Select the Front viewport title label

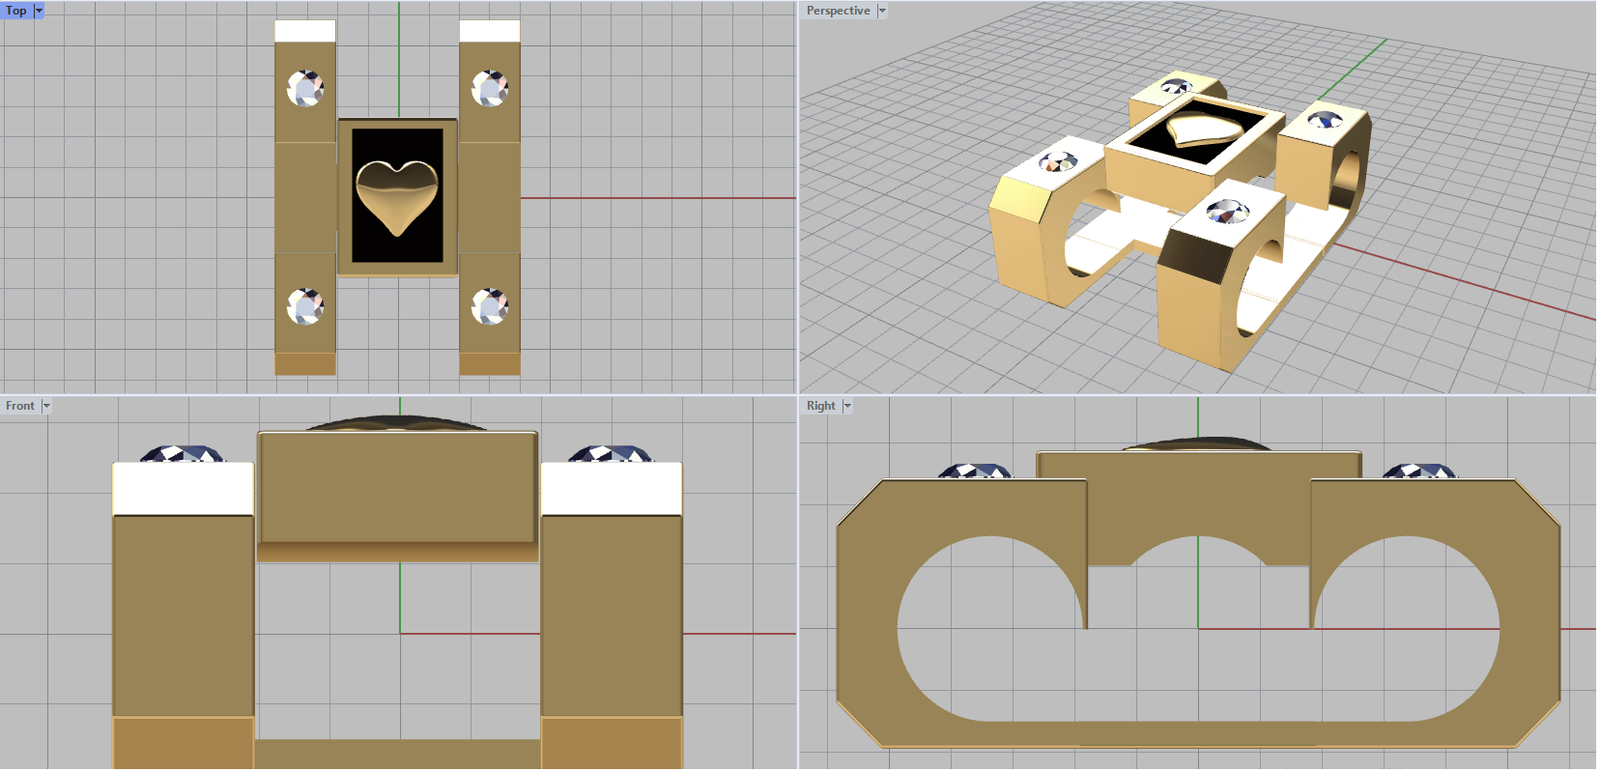point(20,406)
